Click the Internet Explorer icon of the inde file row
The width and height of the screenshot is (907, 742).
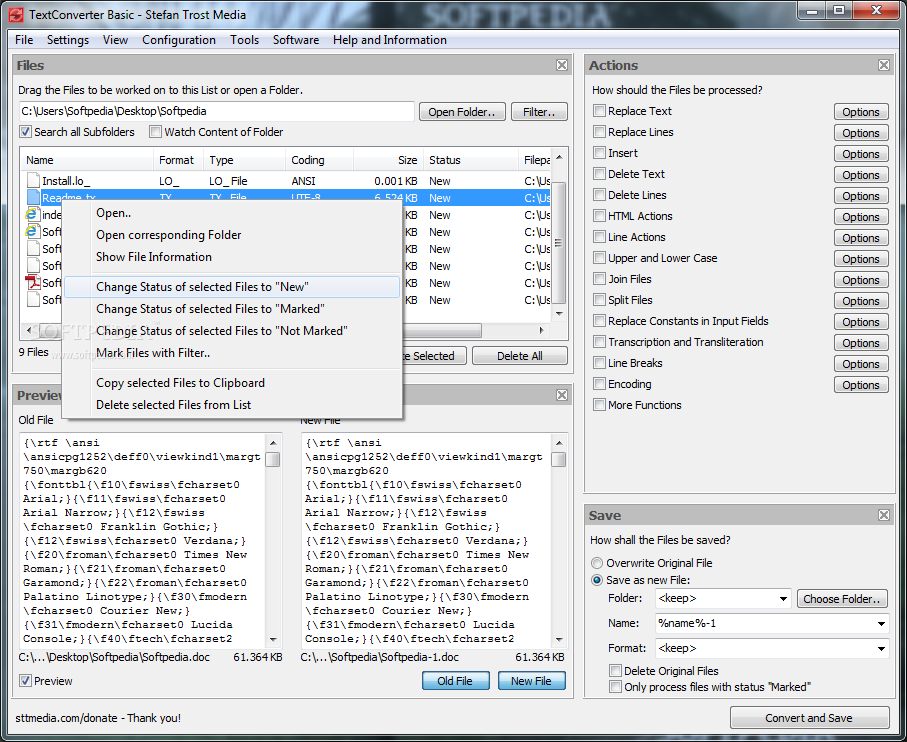[x=32, y=215]
